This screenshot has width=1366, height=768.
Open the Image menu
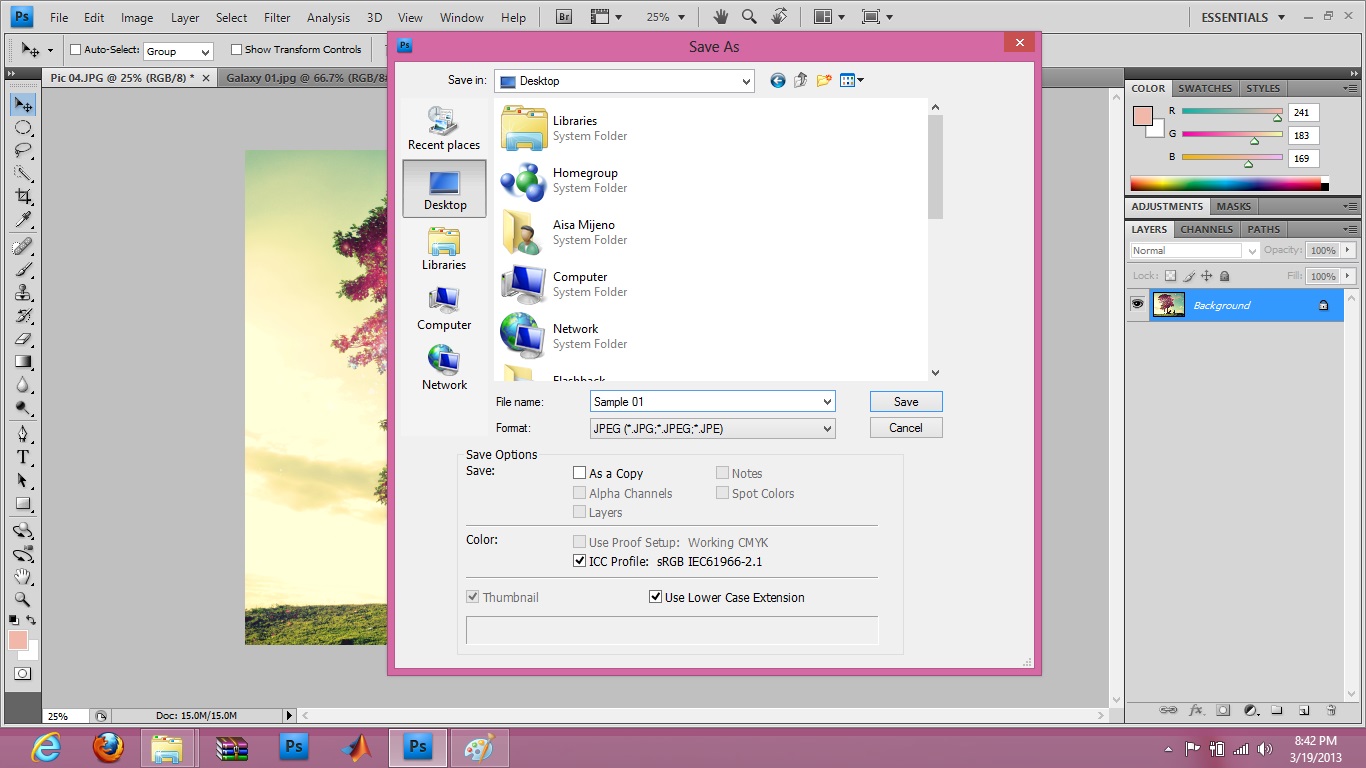137,17
